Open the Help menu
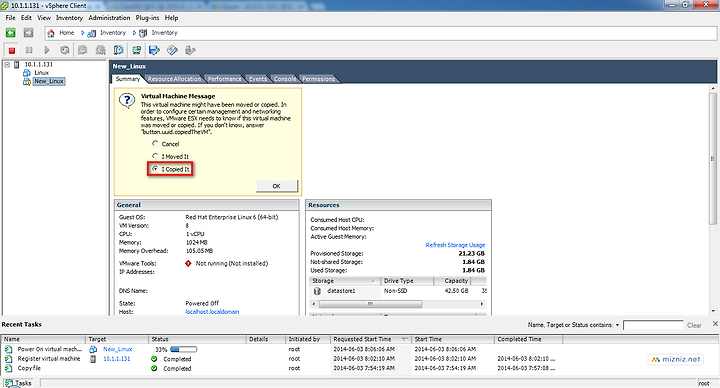 coord(171,18)
